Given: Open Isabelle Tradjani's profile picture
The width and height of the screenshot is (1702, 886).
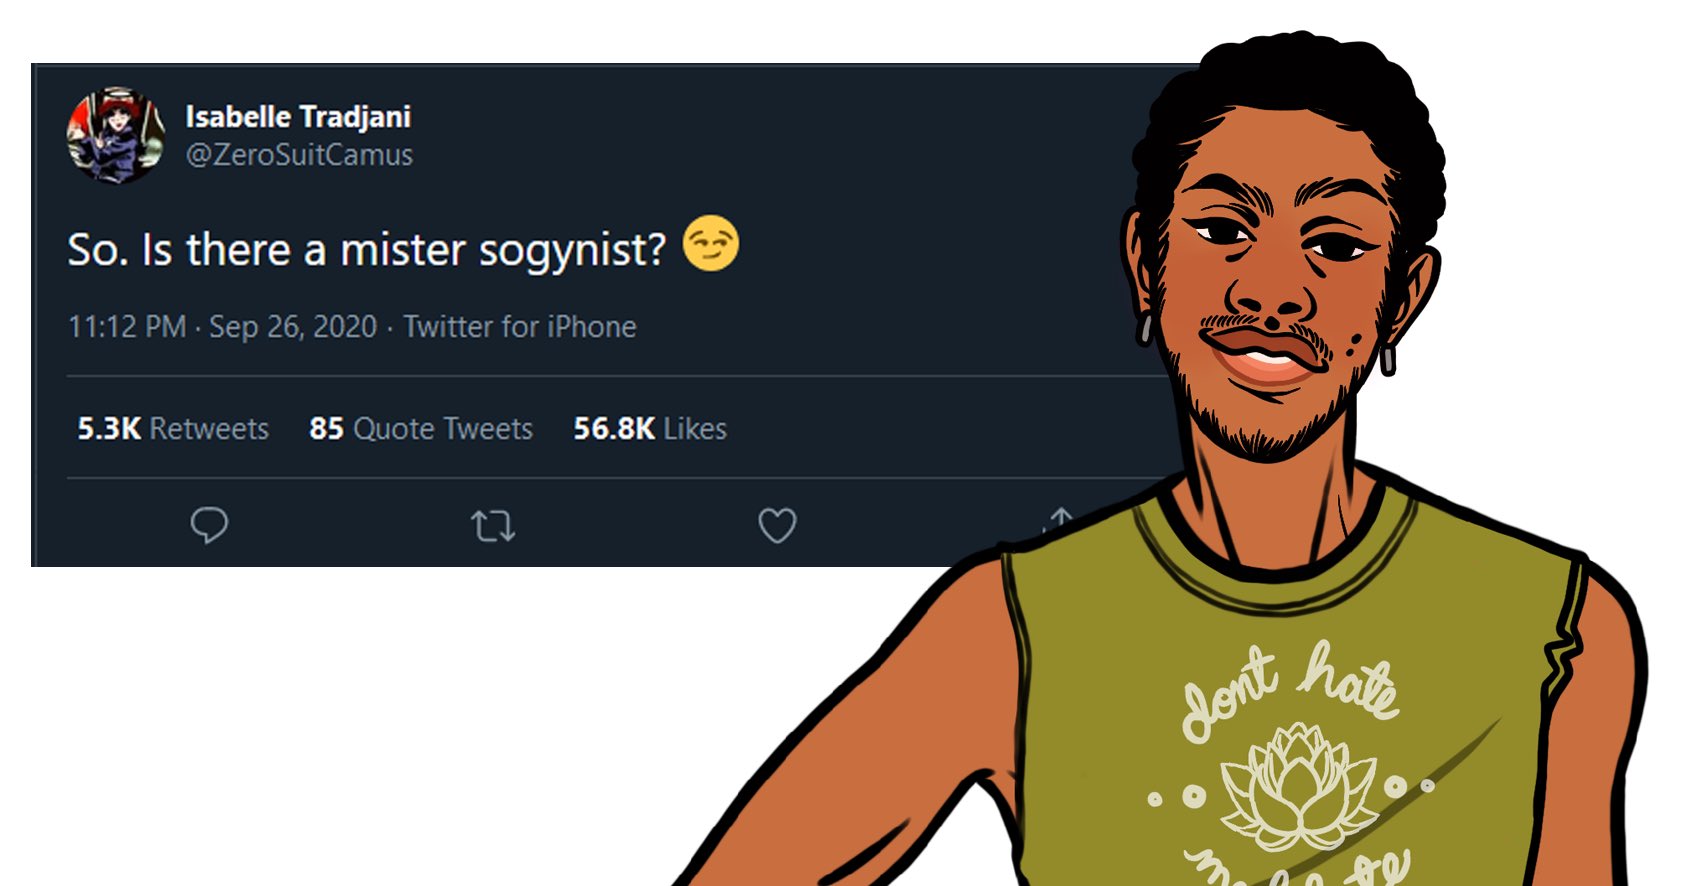Looking at the screenshot, I should coord(116,135).
